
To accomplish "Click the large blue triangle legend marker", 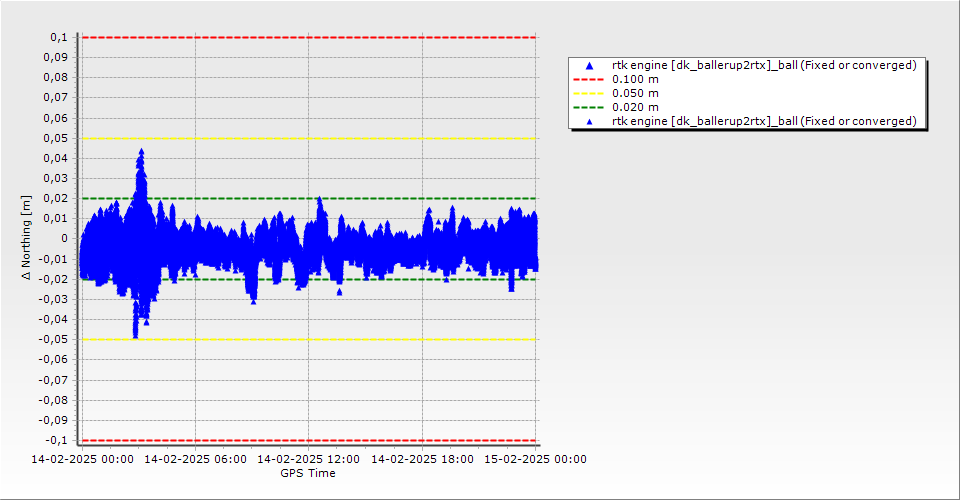I will [x=590, y=65].
